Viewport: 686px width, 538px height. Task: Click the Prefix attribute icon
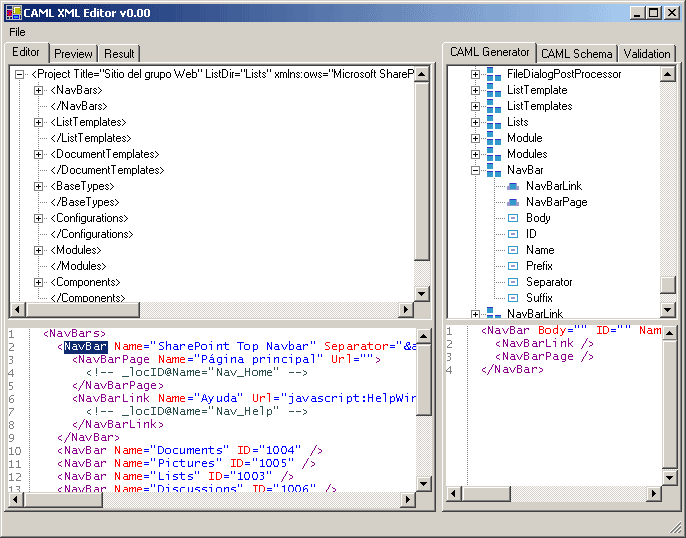click(x=513, y=266)
